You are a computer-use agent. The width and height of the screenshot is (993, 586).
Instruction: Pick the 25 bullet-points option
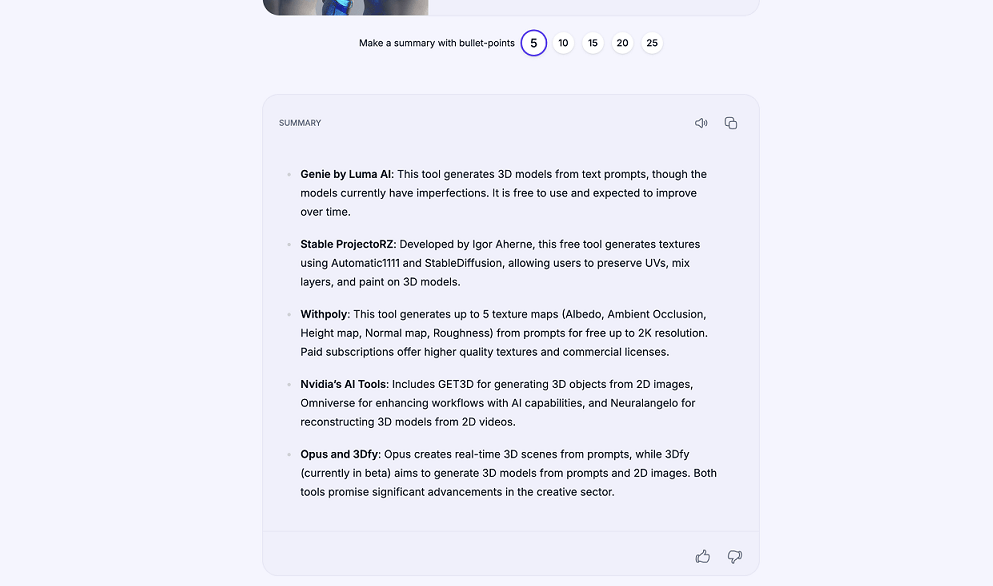652,43
